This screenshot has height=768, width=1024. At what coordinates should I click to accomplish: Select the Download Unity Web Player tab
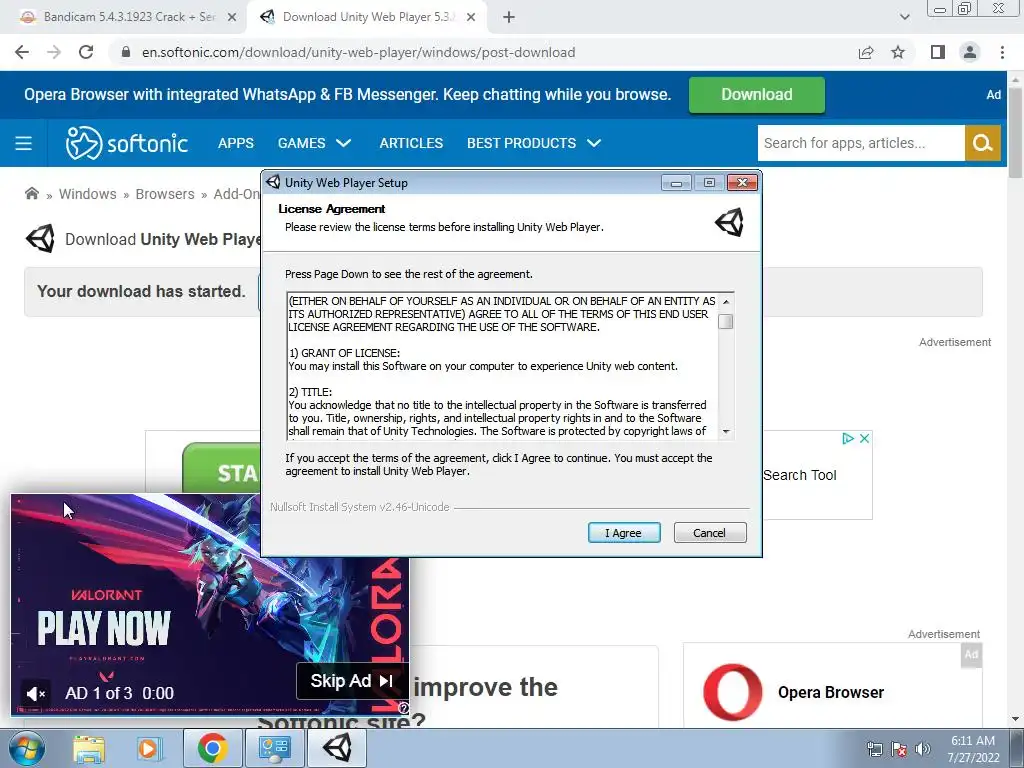(x=366, y=17)
